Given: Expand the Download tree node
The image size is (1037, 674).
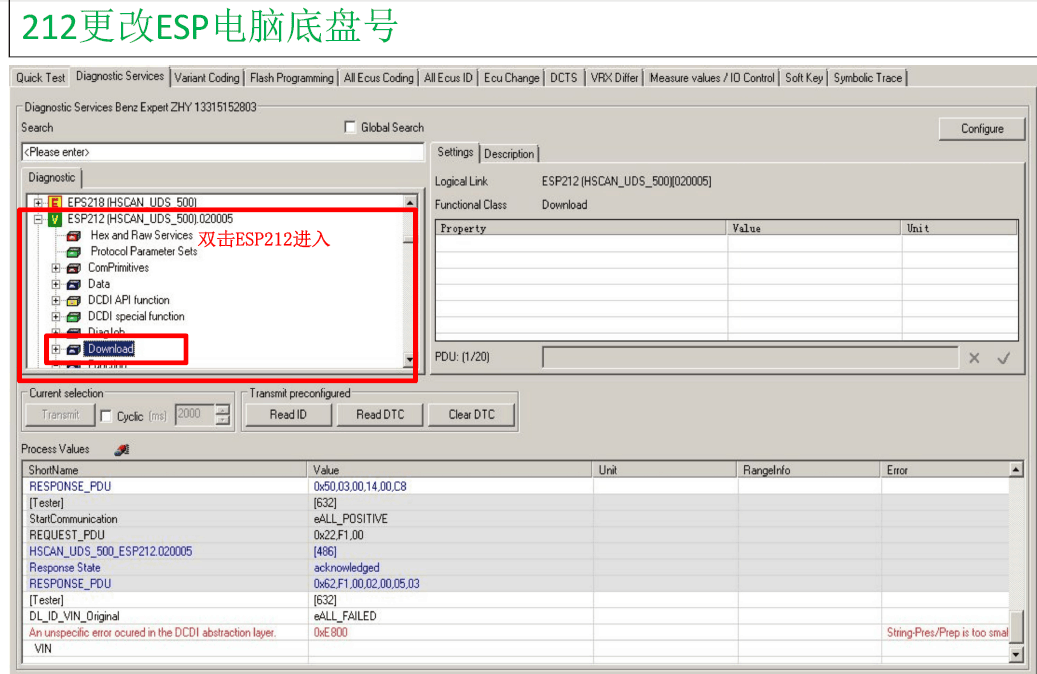Looking at the screenshot, I should pos(56,349).
